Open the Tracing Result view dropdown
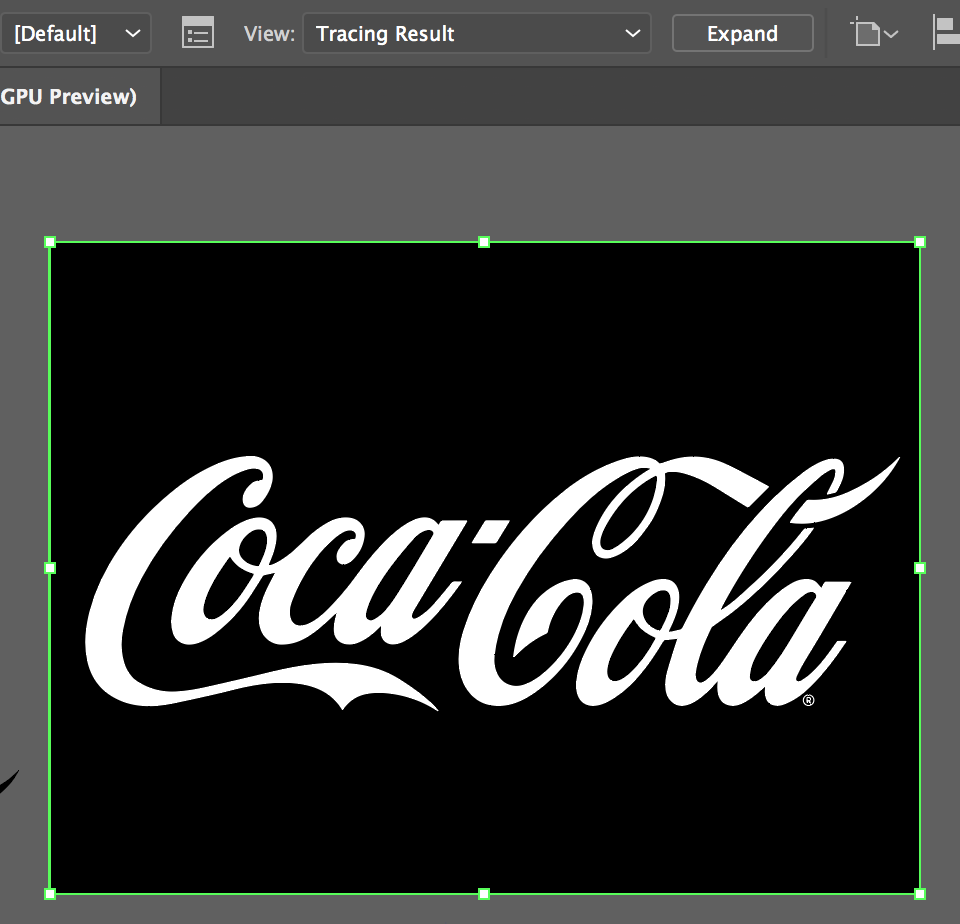Image resolution: width=960 pixels, height=924 pixels. (x=477, y=33)
